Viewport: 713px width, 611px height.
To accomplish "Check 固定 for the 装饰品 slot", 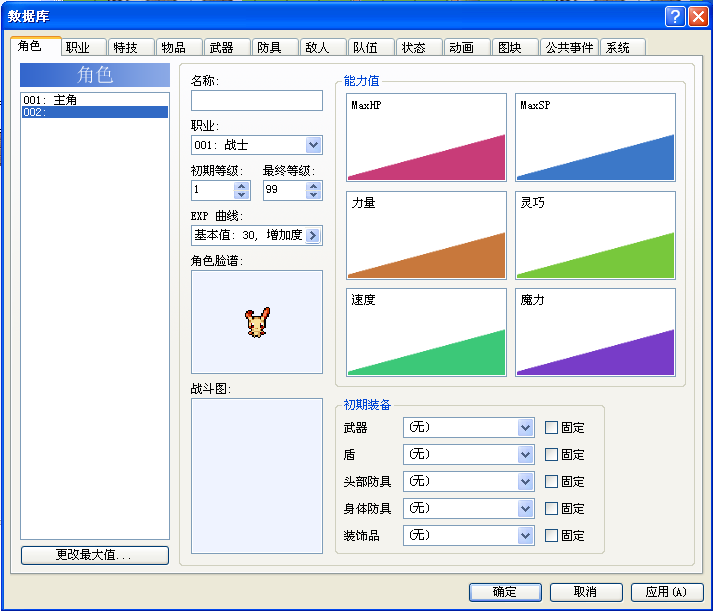I will 551,536.
